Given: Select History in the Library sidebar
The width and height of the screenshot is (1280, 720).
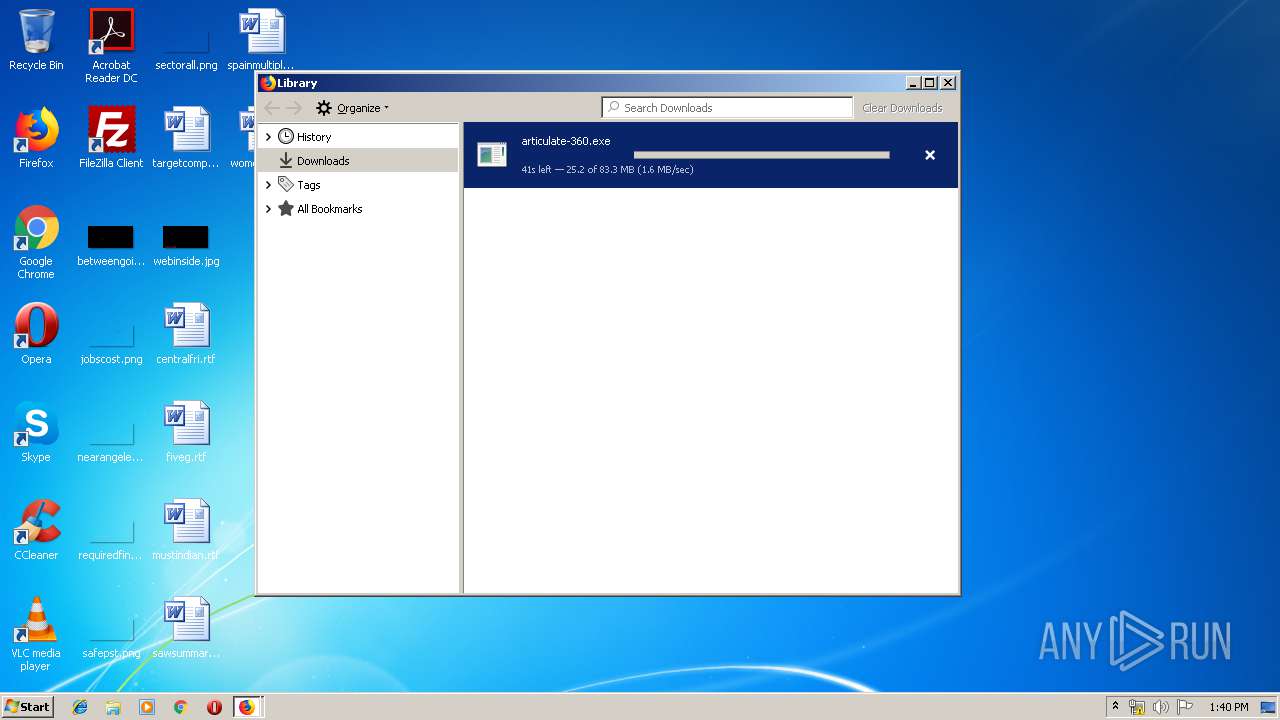Looking at the screenshot, I should [x=314, y=137].
